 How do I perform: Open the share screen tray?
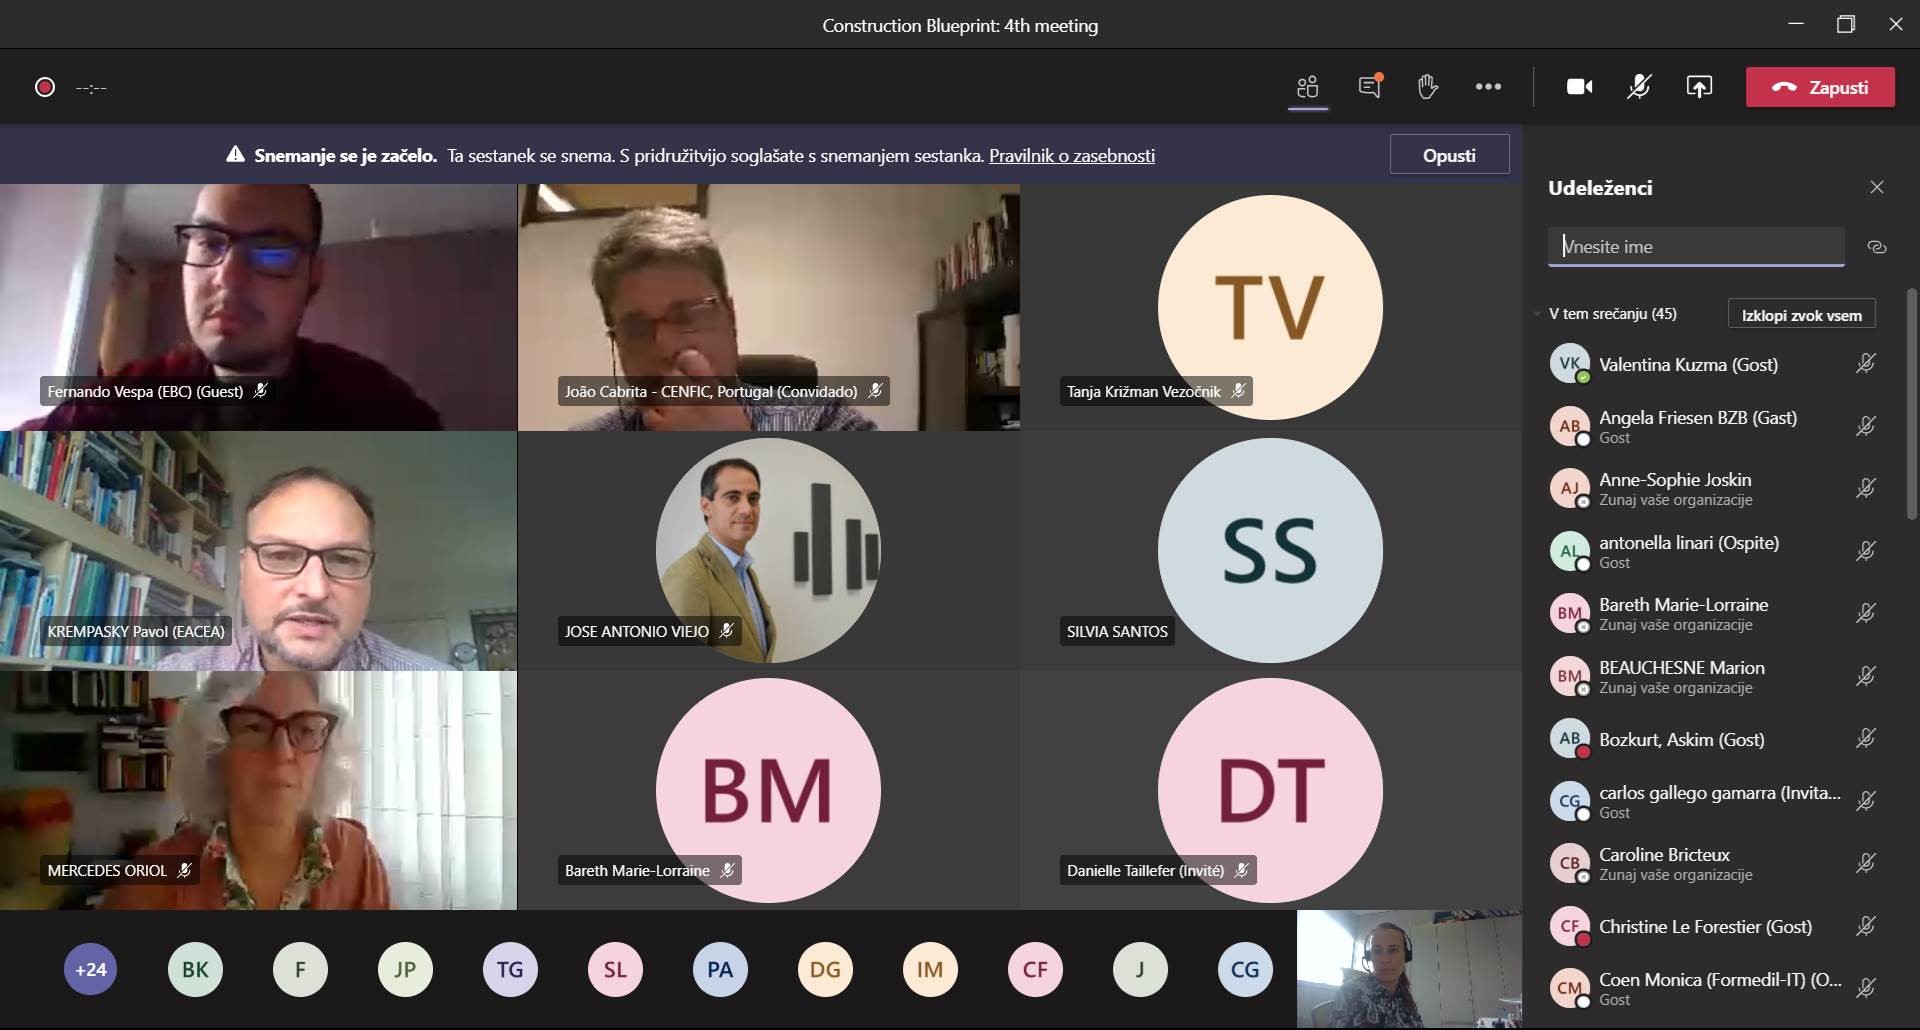point(1699,87)
